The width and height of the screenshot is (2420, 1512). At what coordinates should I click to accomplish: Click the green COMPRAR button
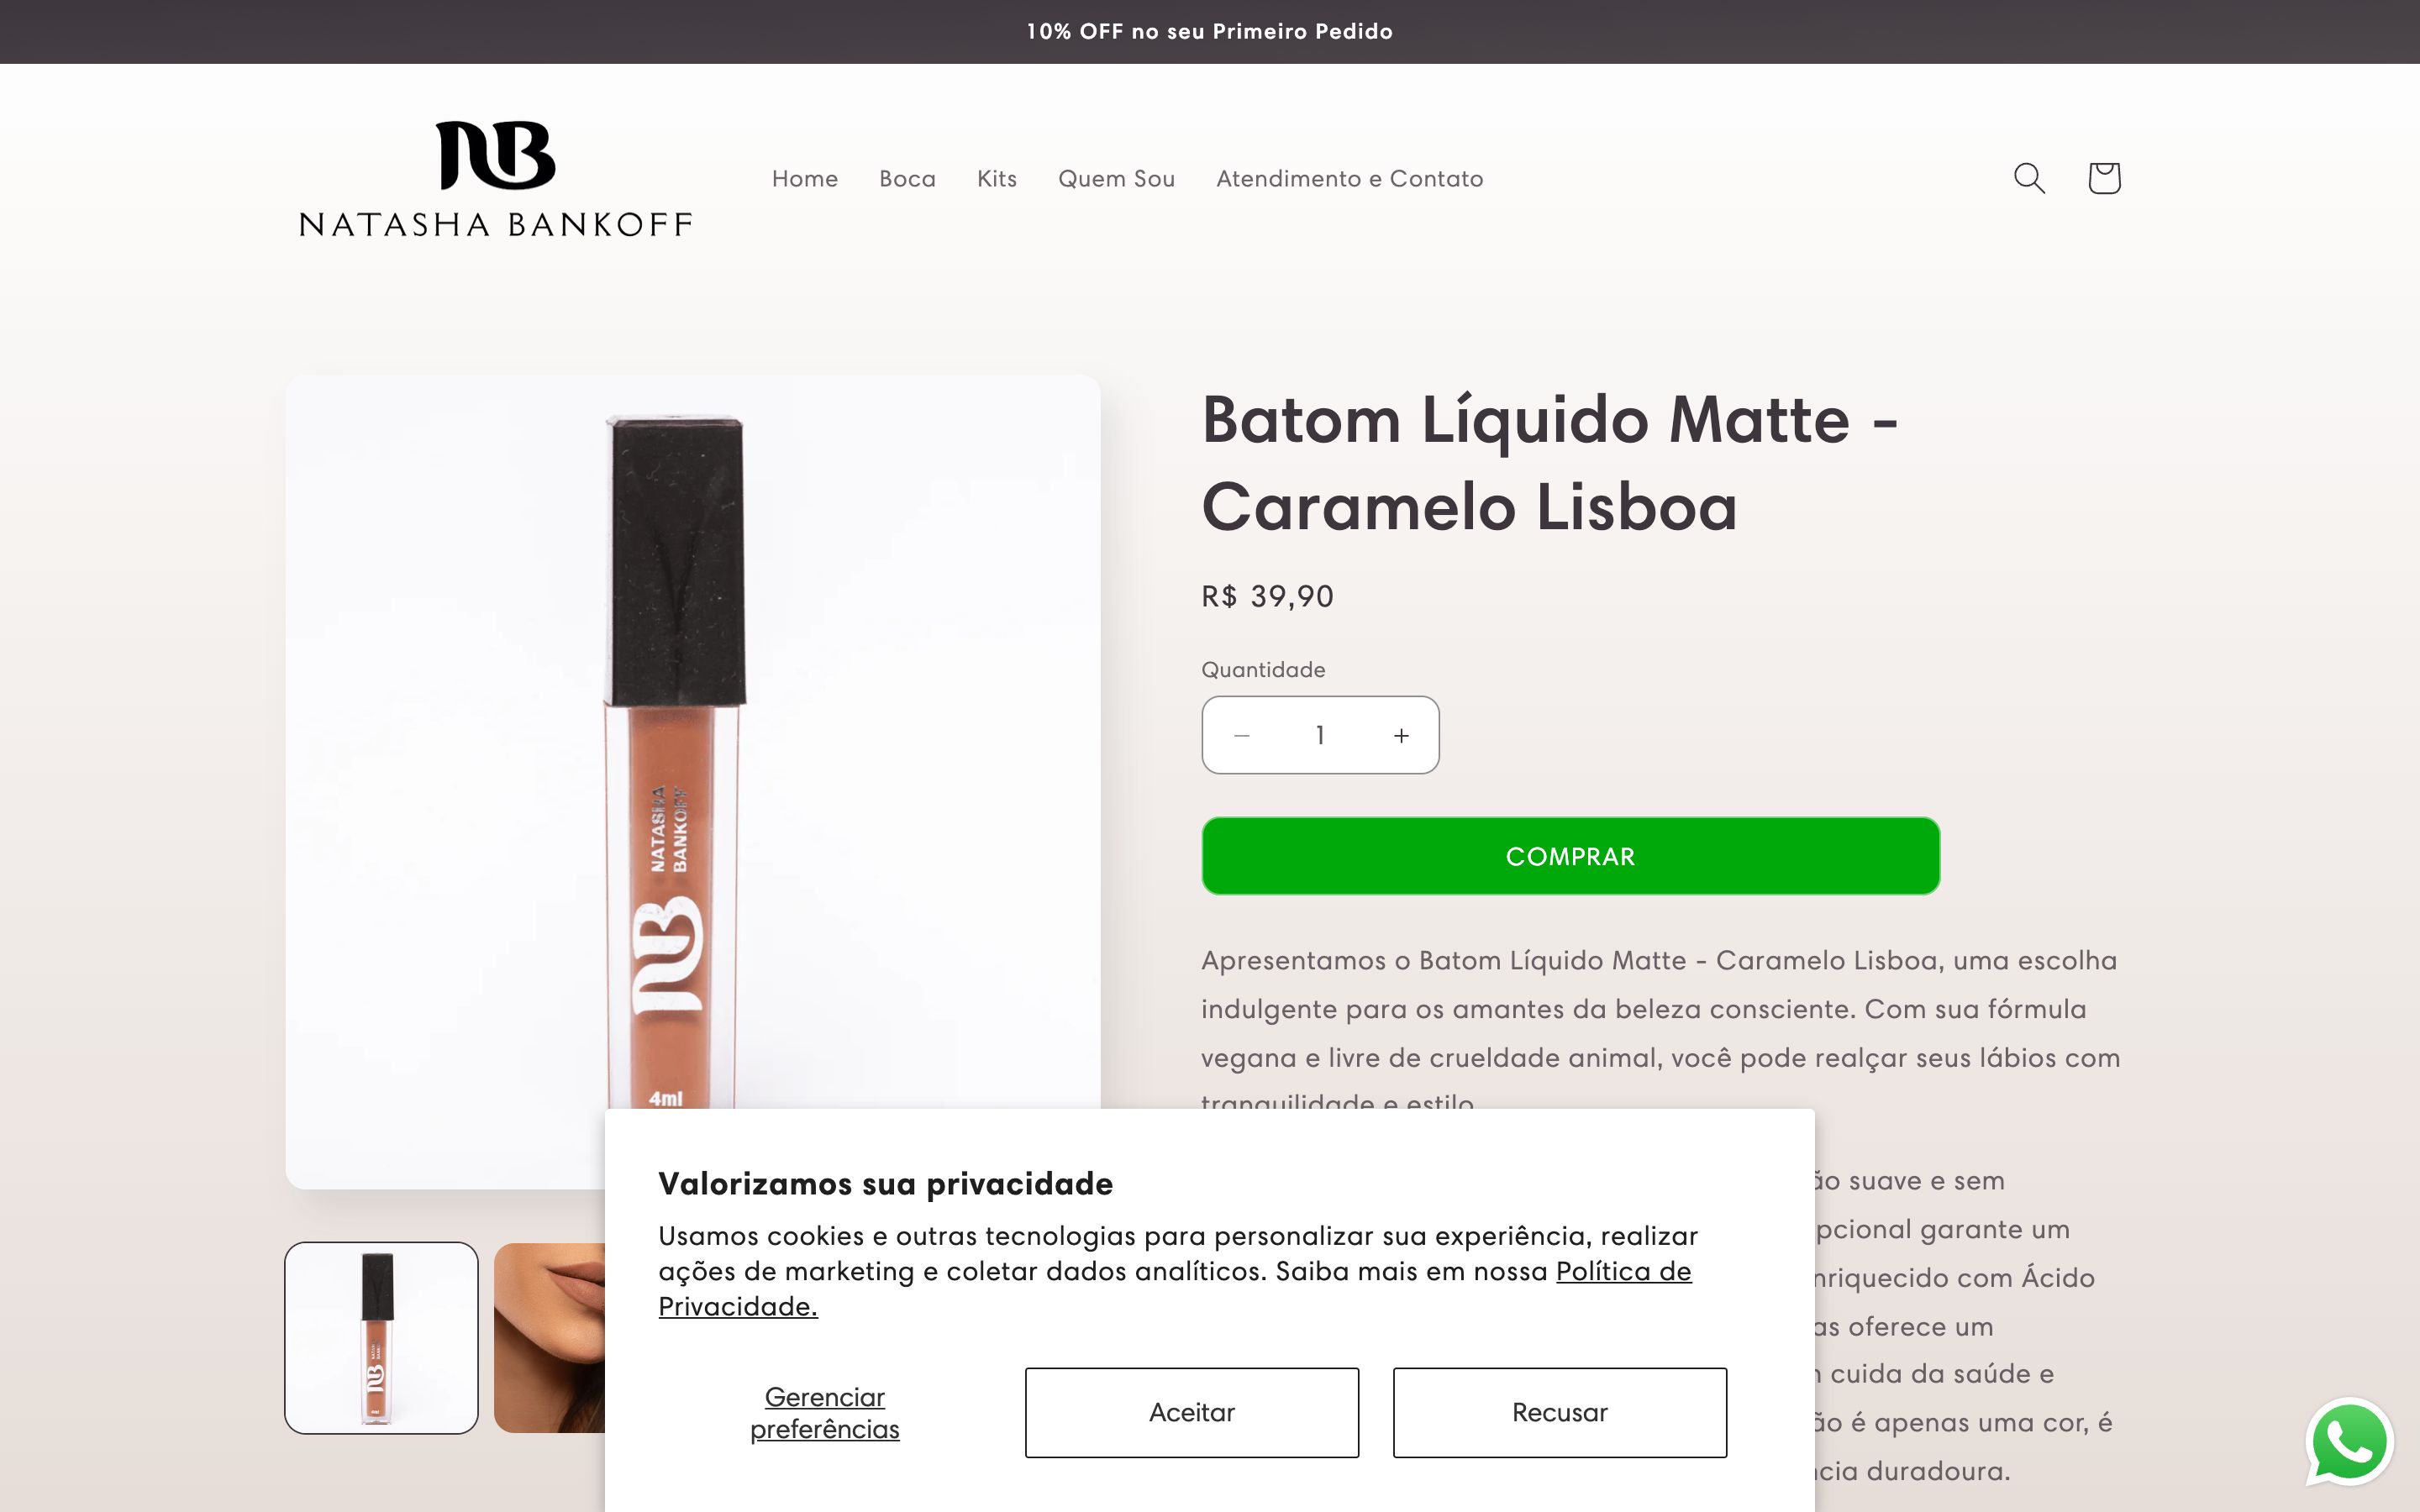1570,856
